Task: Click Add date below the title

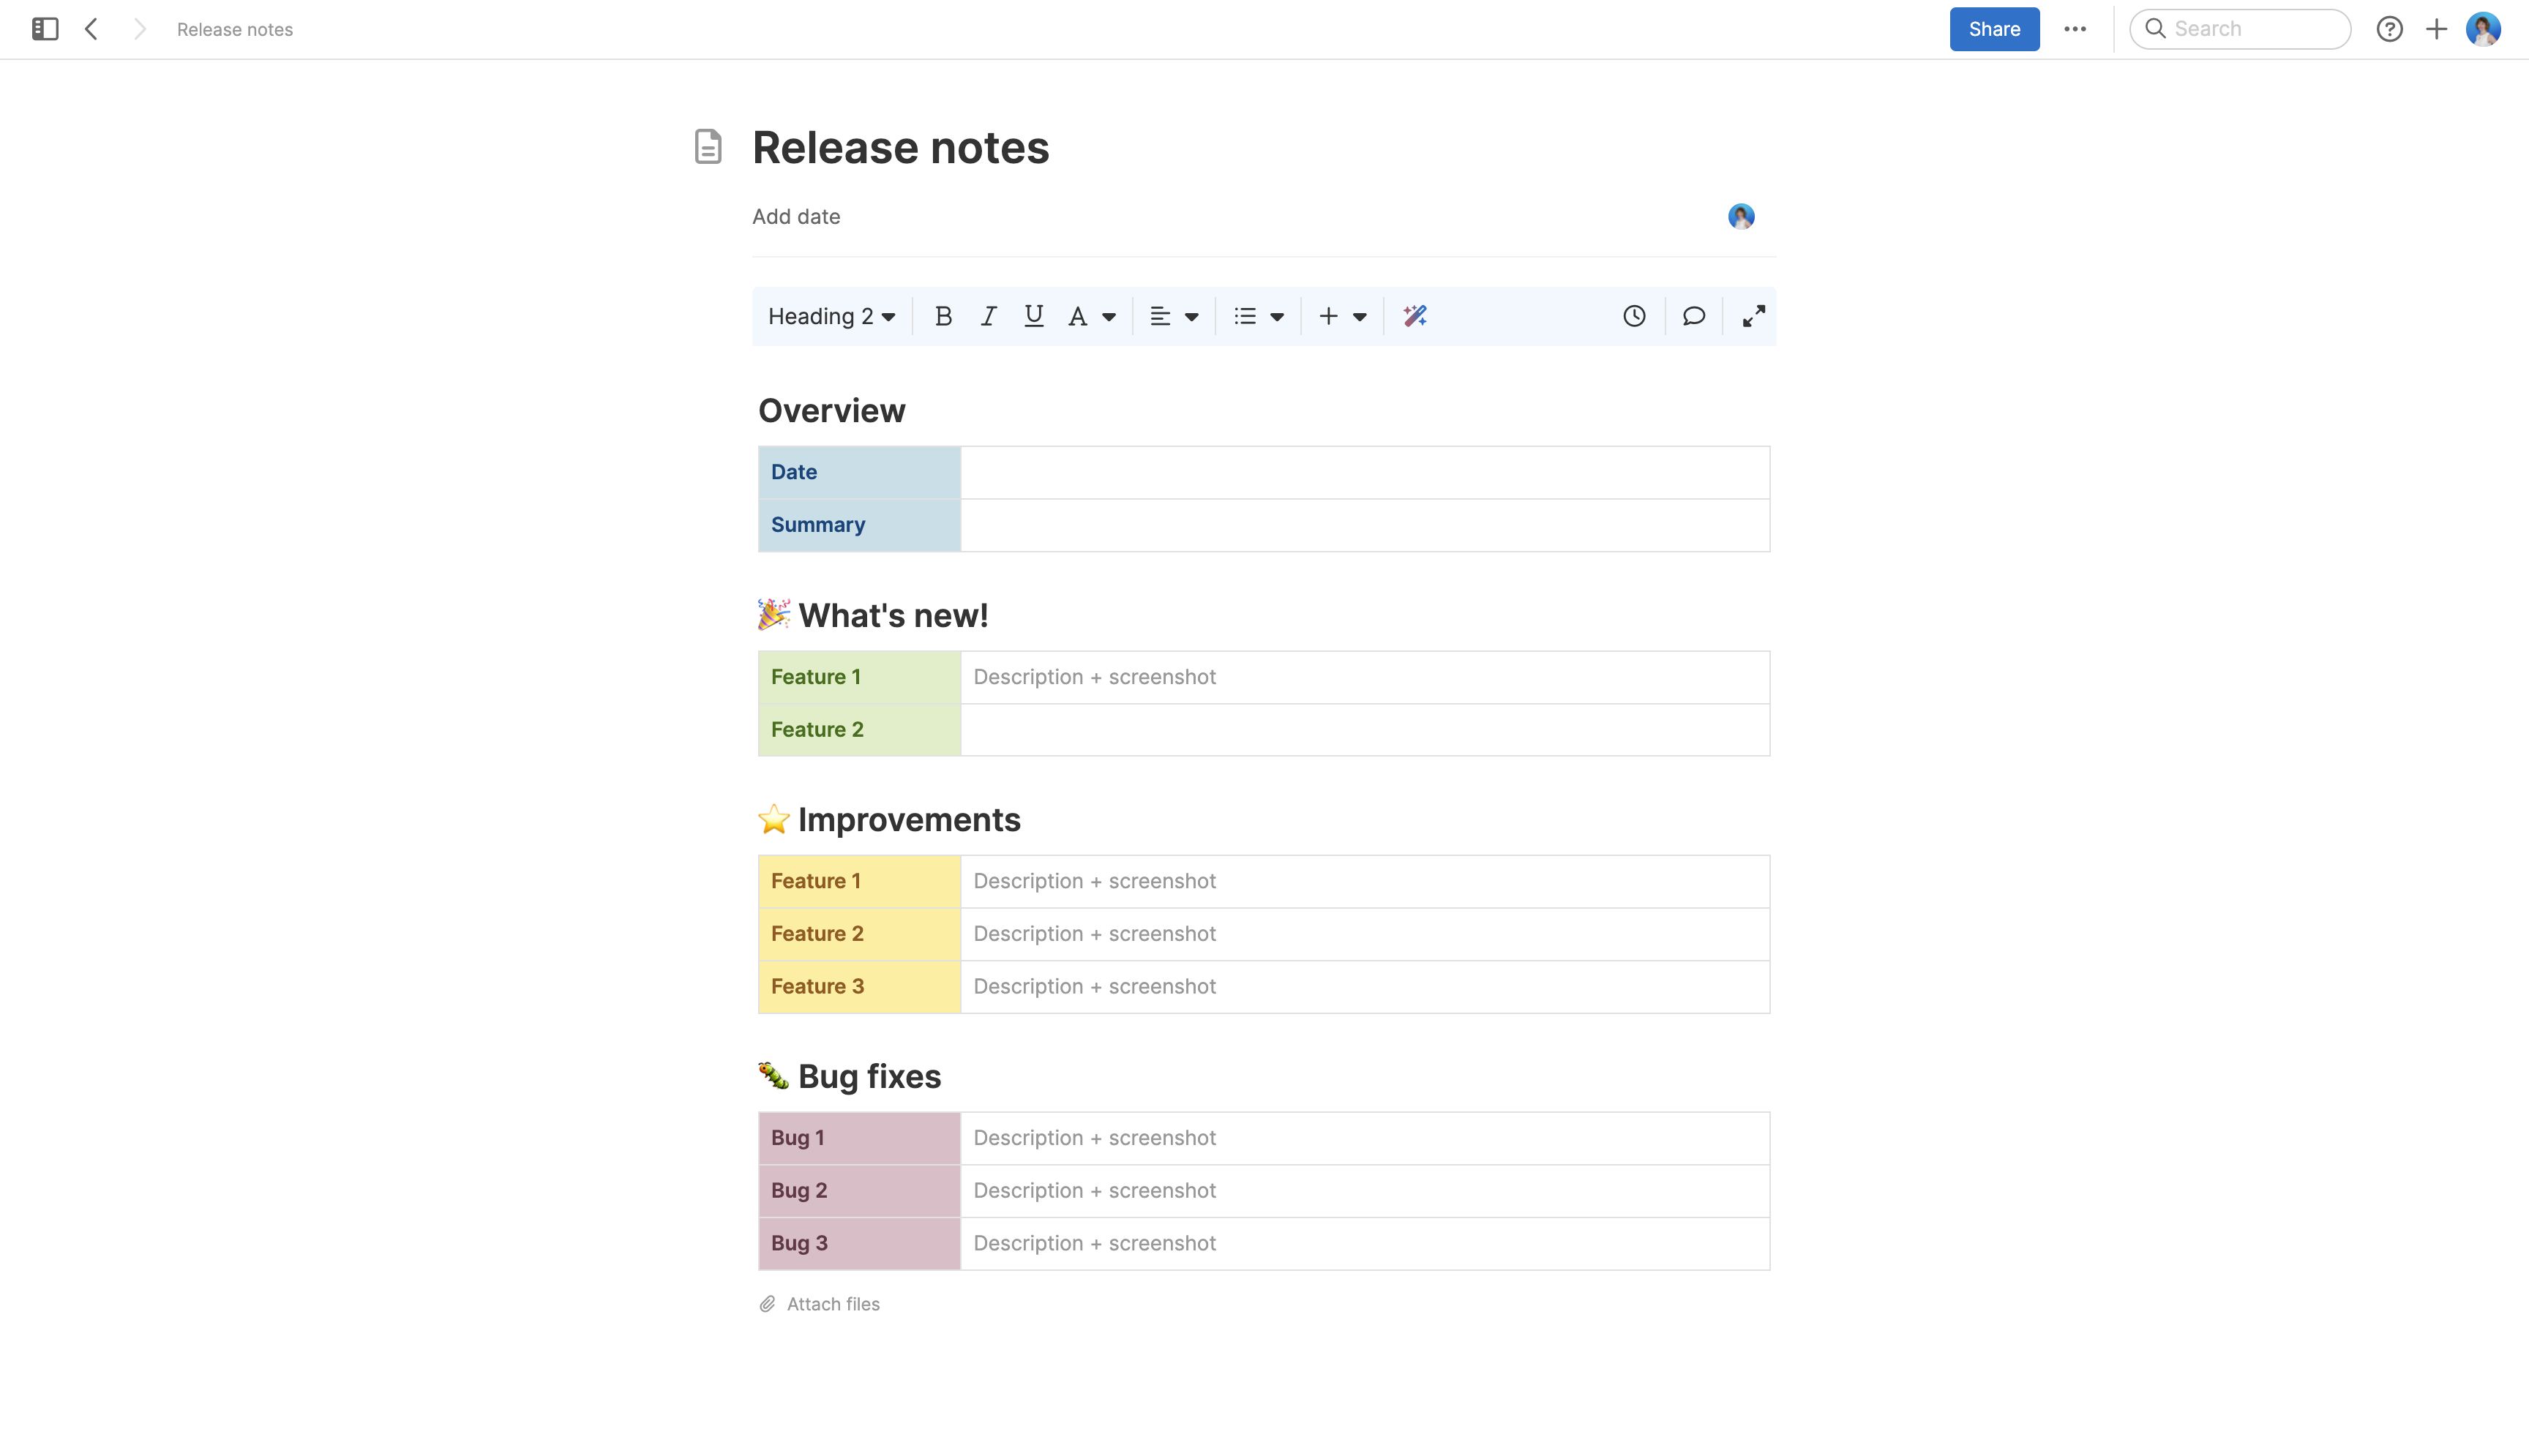Action: pos(795,216)
